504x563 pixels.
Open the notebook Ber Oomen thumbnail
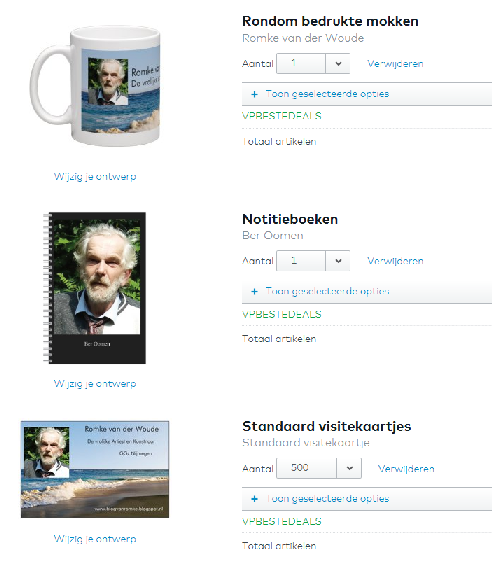coord(95,288)
